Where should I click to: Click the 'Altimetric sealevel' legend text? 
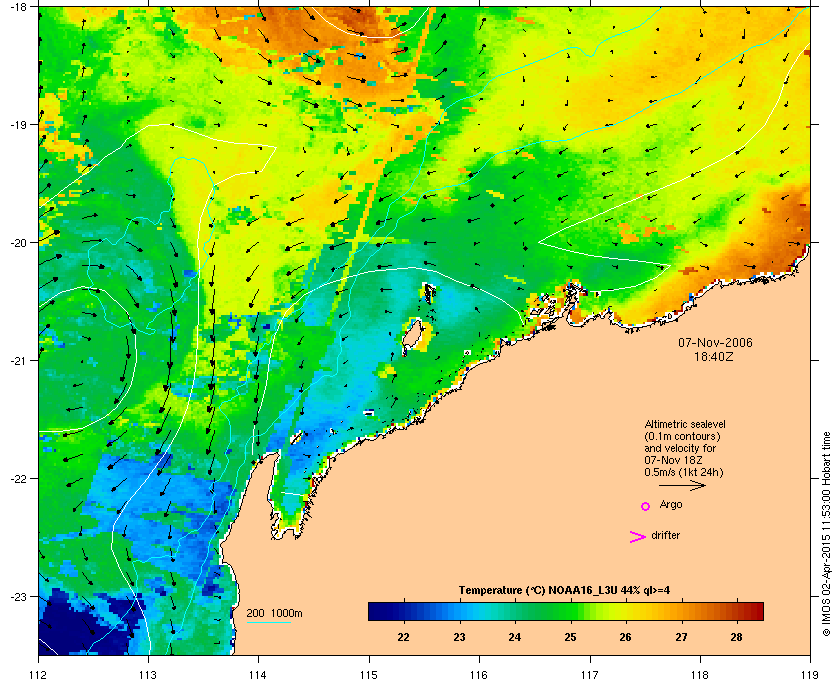coord(685,424)
